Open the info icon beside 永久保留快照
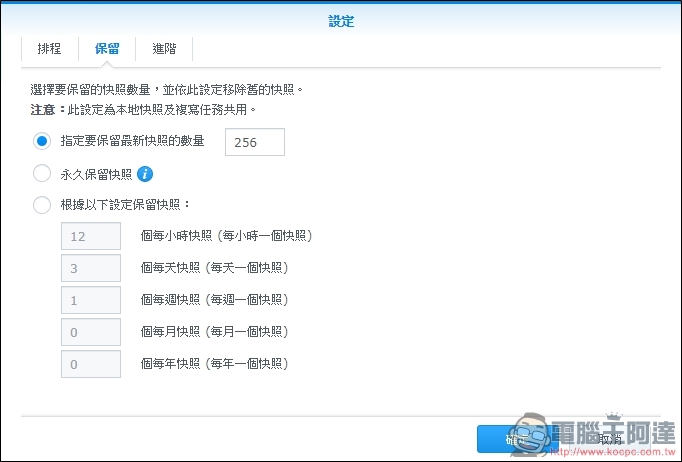682x462 pixels. click(145, 174)
